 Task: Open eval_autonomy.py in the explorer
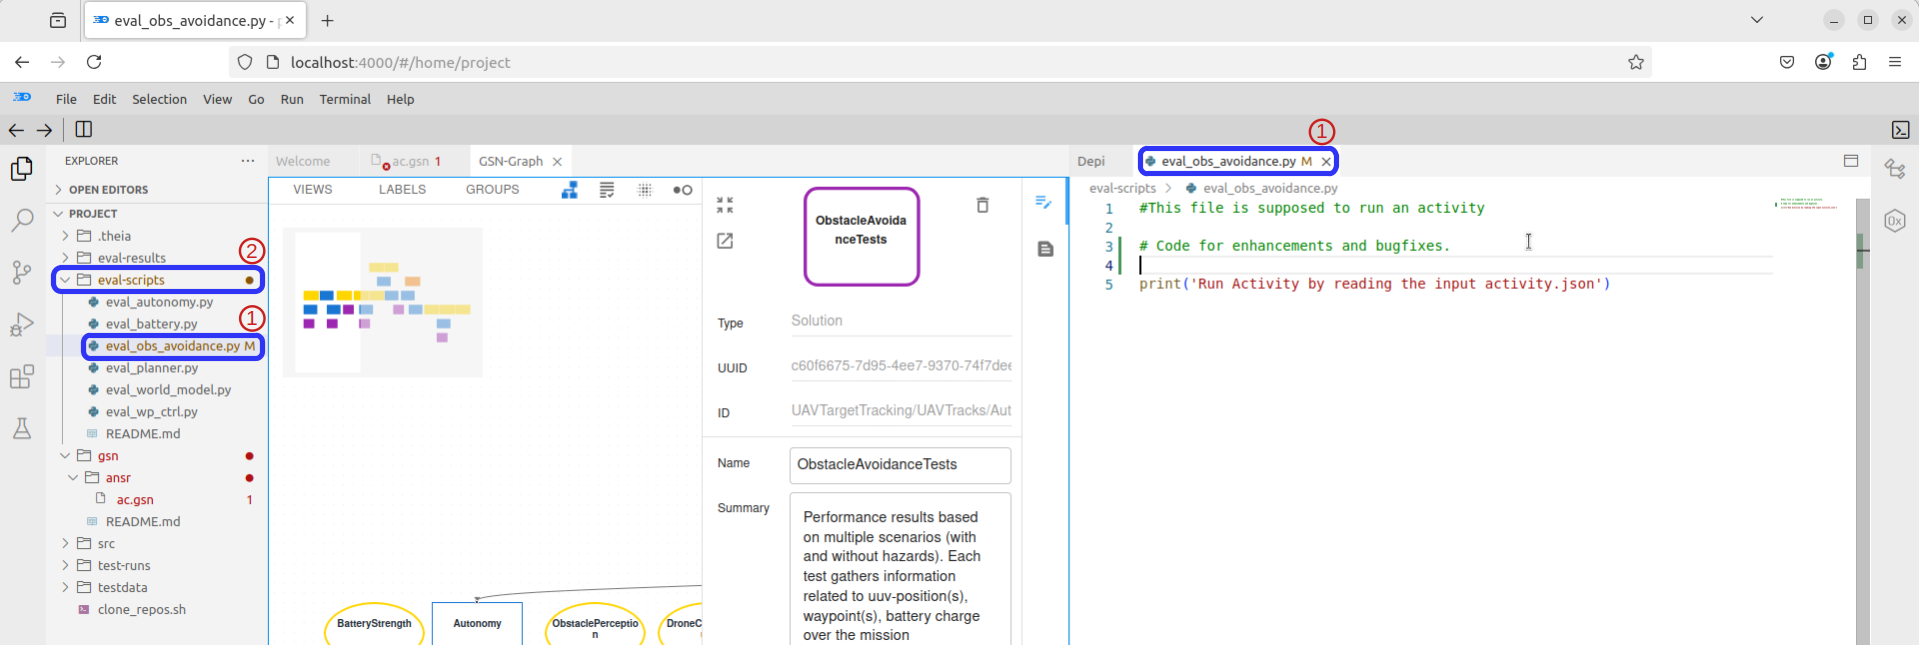[159, 302]
